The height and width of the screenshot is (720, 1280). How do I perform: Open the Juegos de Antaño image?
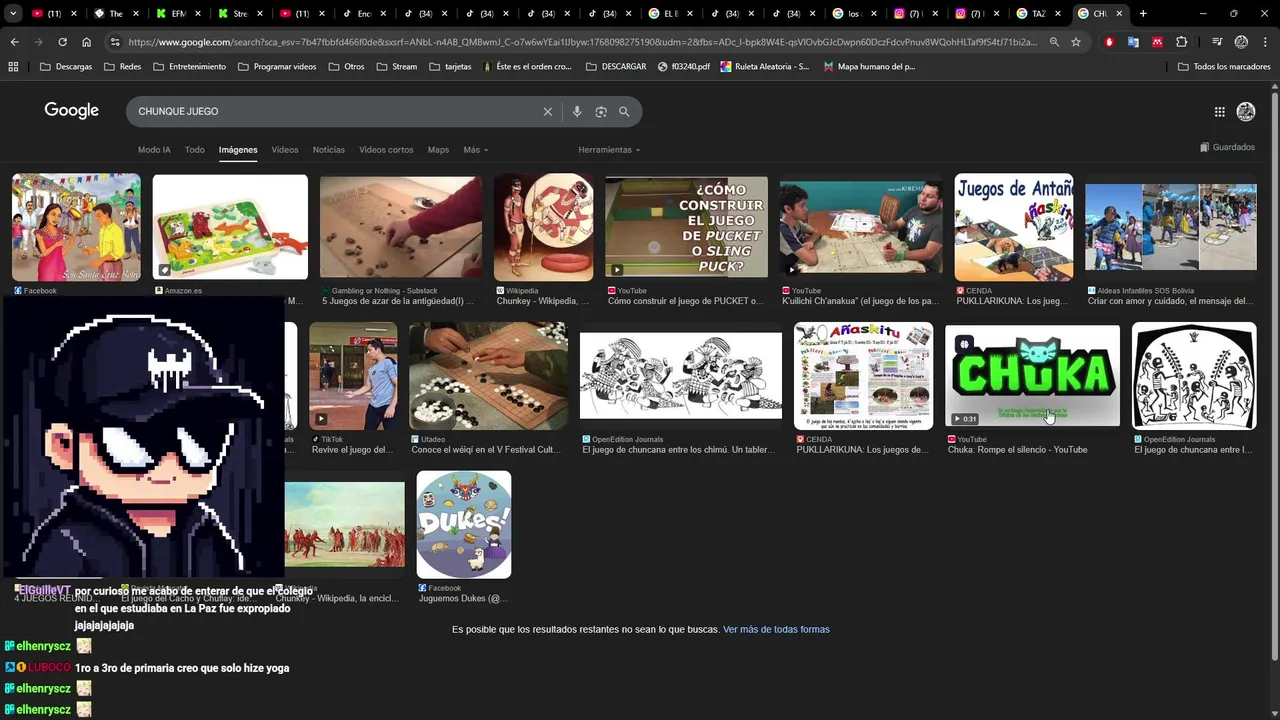coord(1014,227)
